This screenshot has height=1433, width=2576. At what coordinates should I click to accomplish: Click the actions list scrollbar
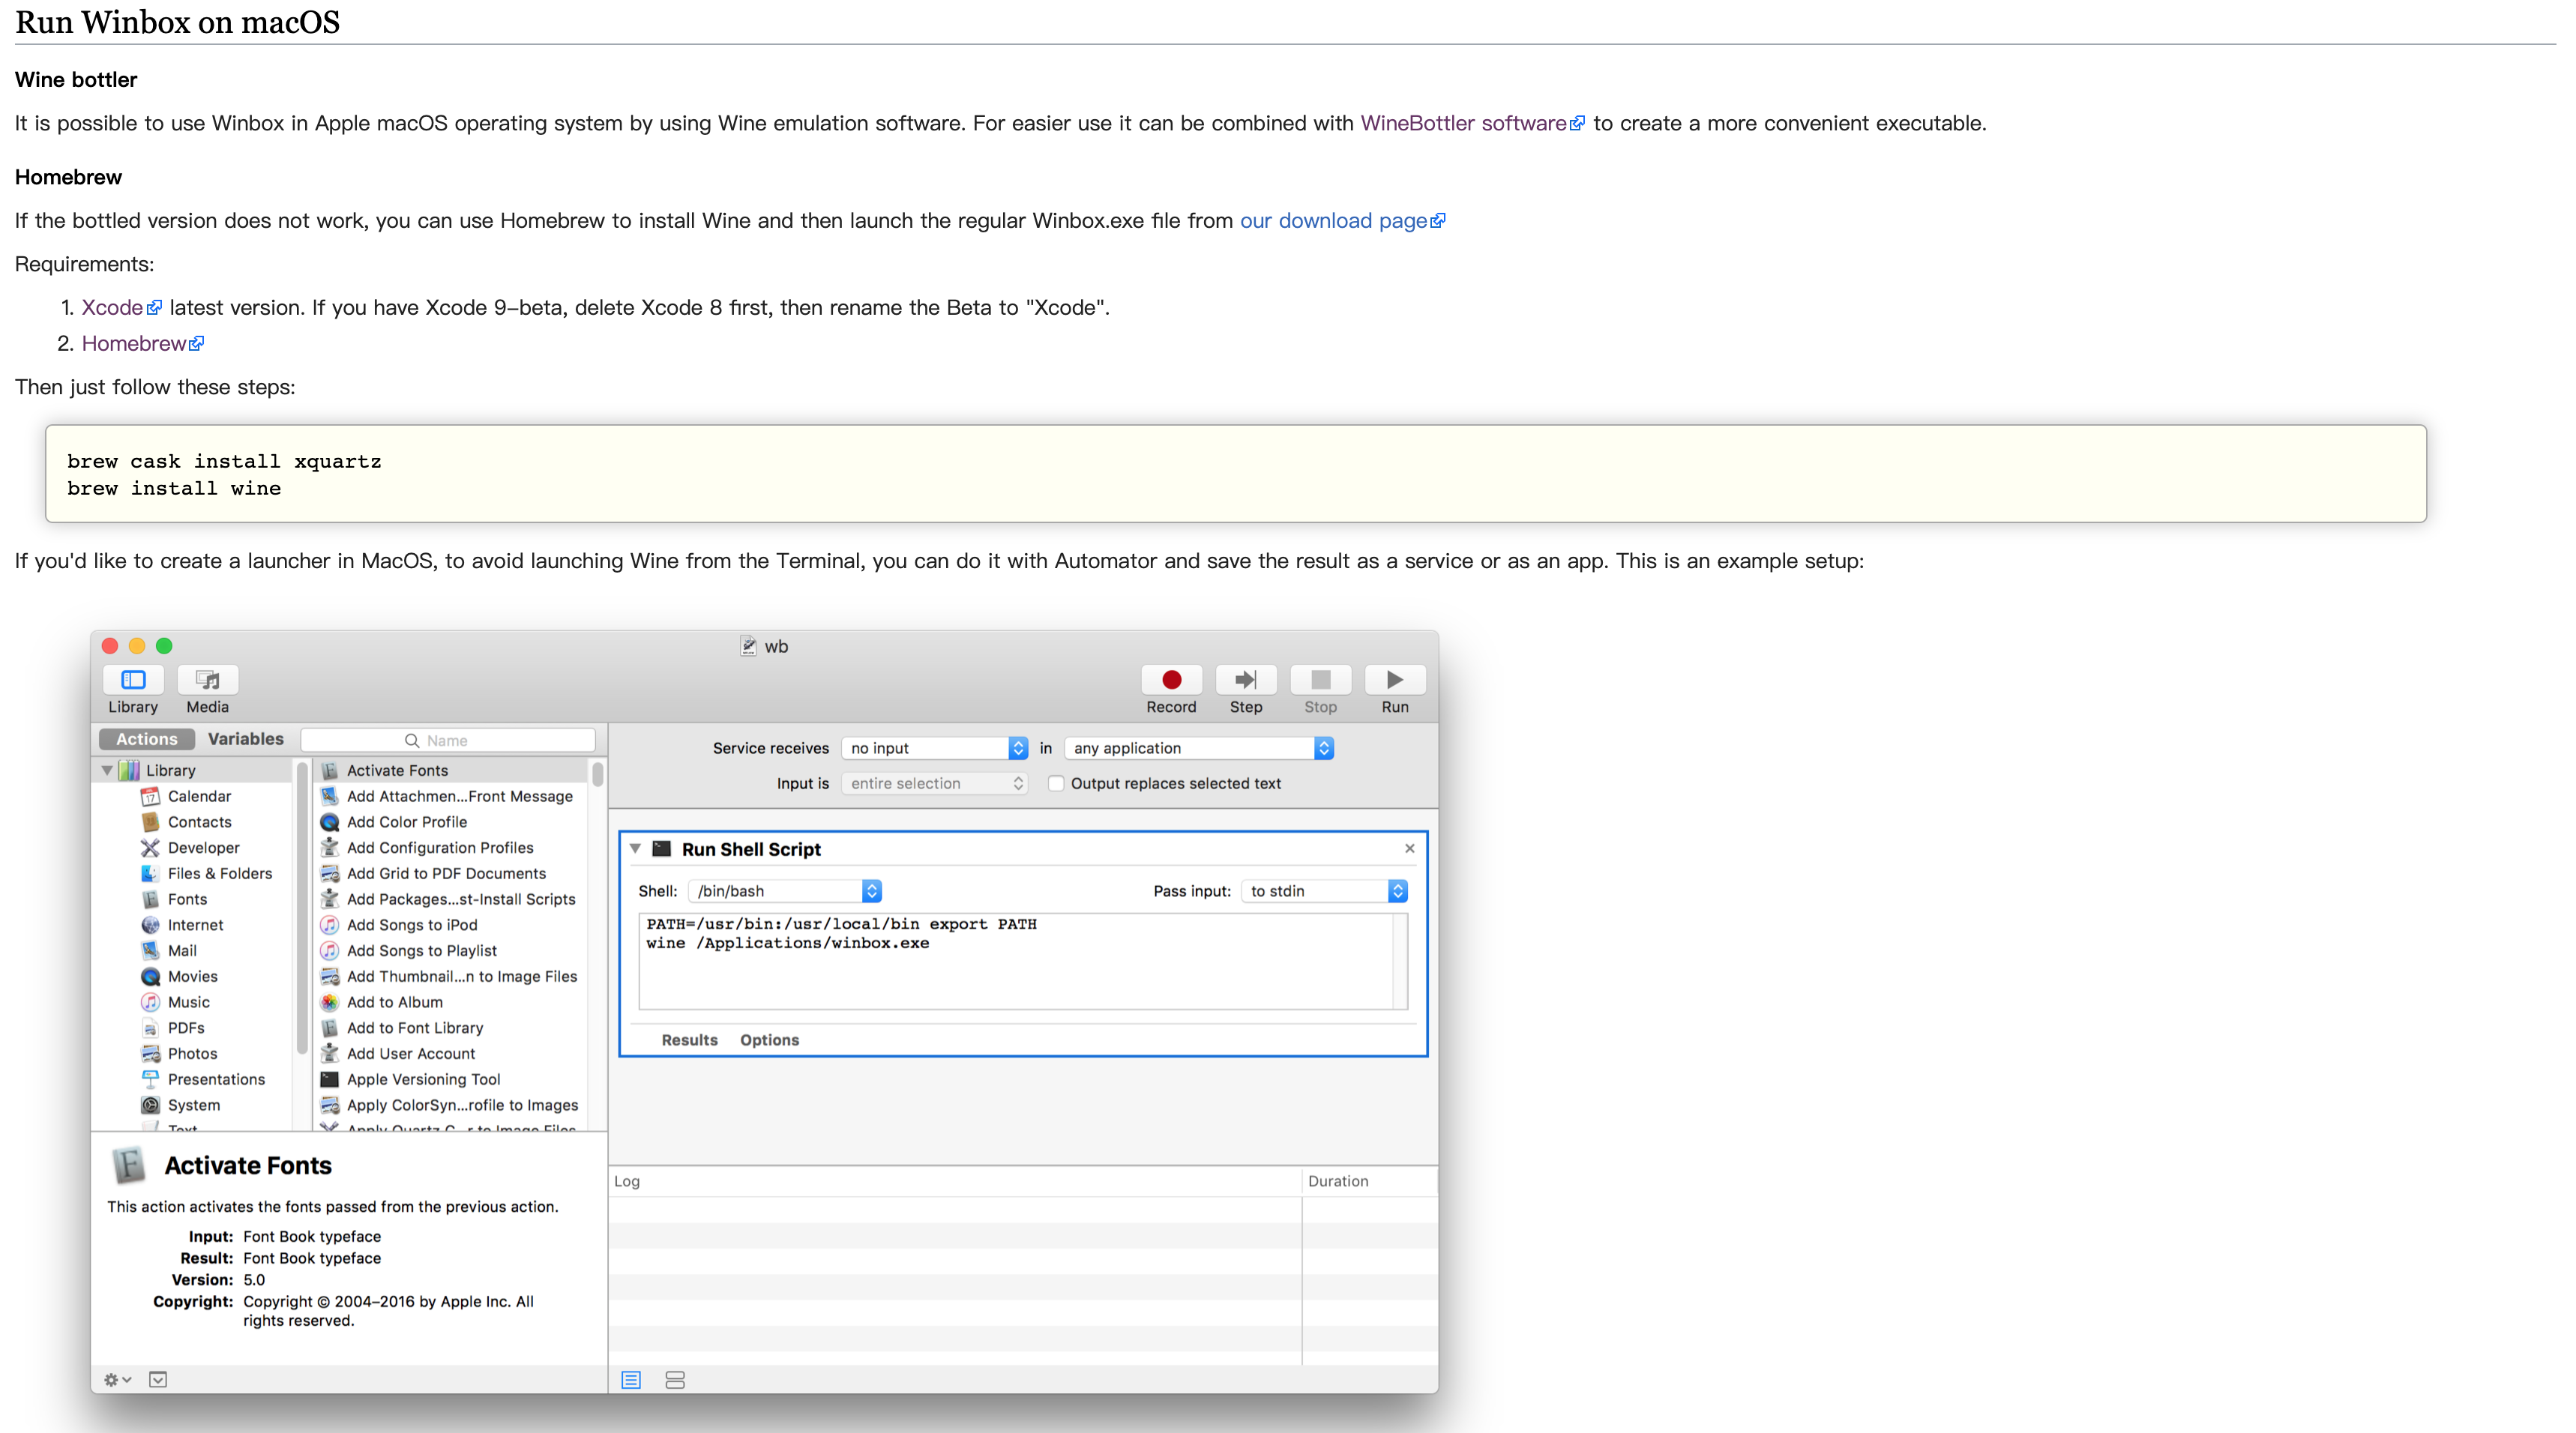(x=597, y=774)
